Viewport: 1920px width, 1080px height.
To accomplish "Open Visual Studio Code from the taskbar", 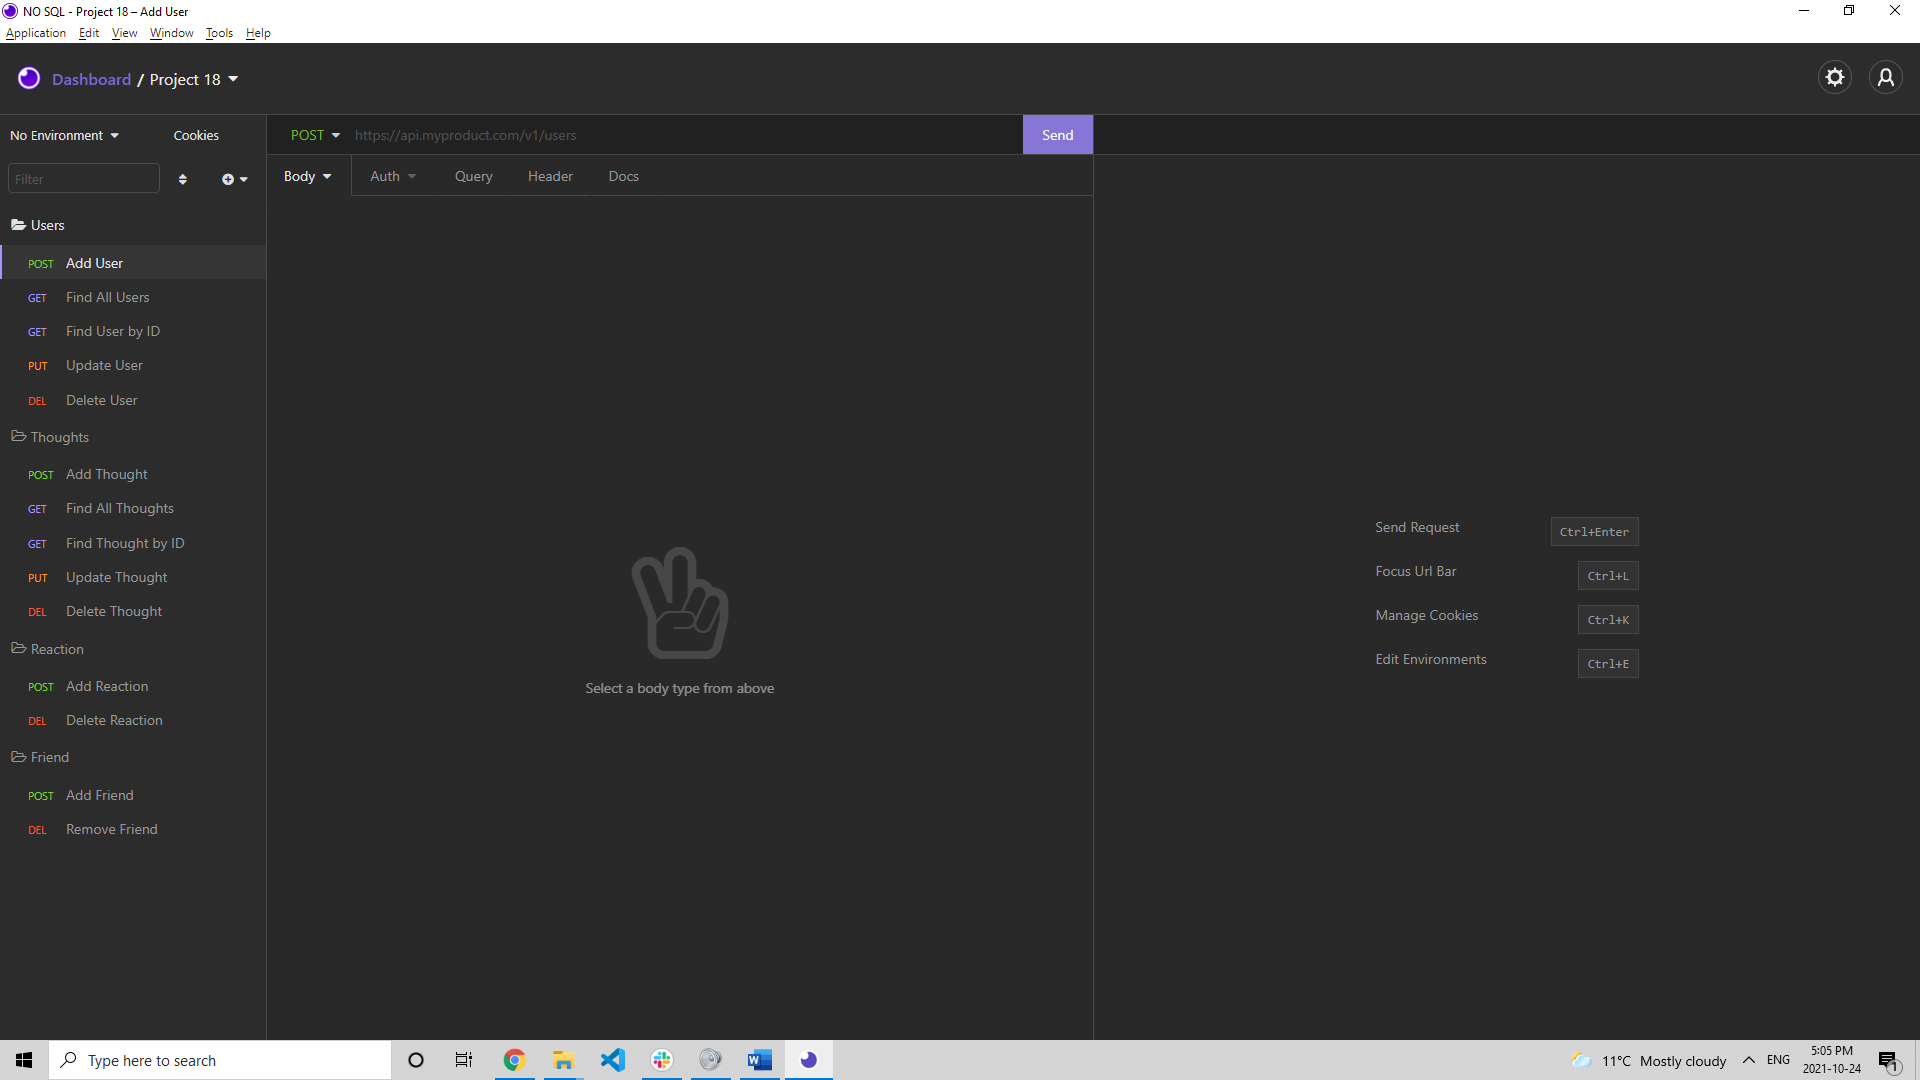I will [612, 1060].
